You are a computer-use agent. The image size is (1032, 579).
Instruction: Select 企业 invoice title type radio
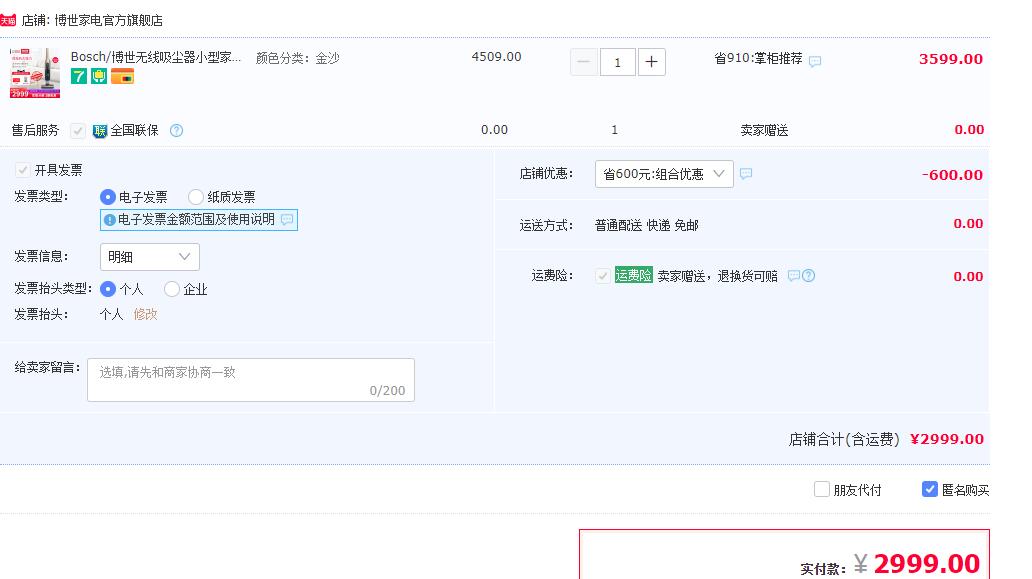172,289
